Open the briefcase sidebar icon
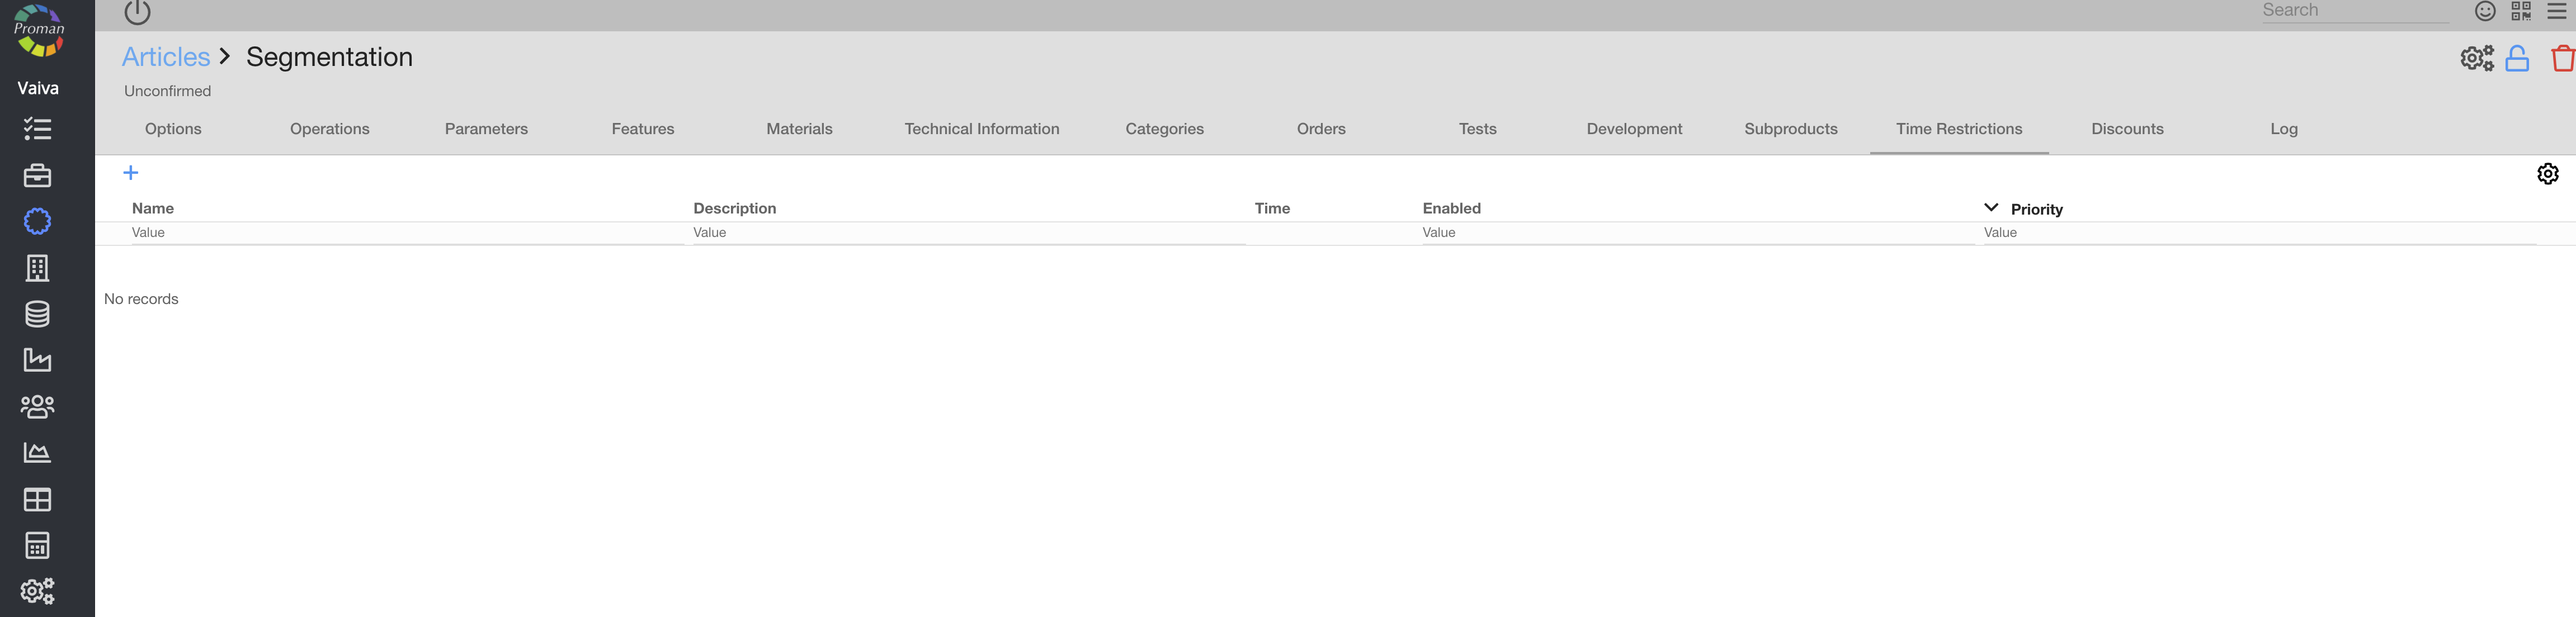The width and height of the screenshot is (2576, 617). (x=37, y=176)
